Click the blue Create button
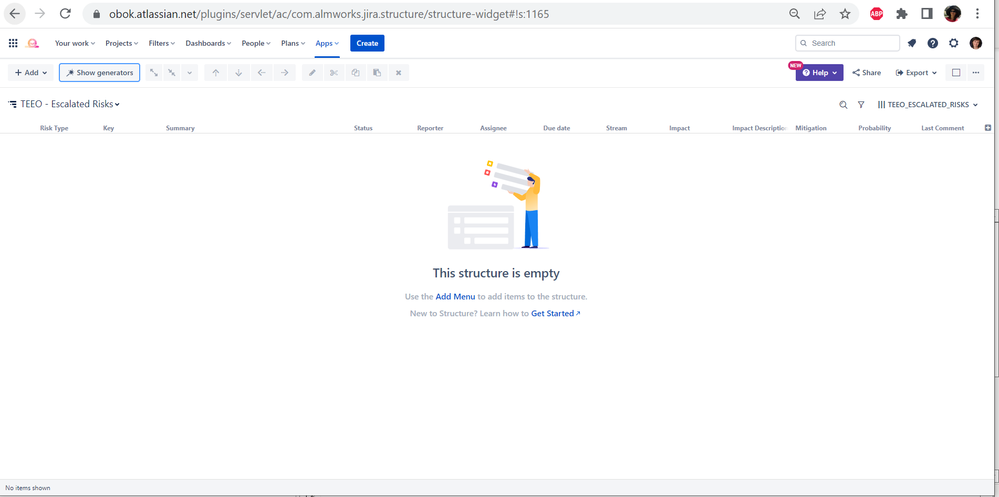Screen dimensions: 999x497 [x=367, y=43]
